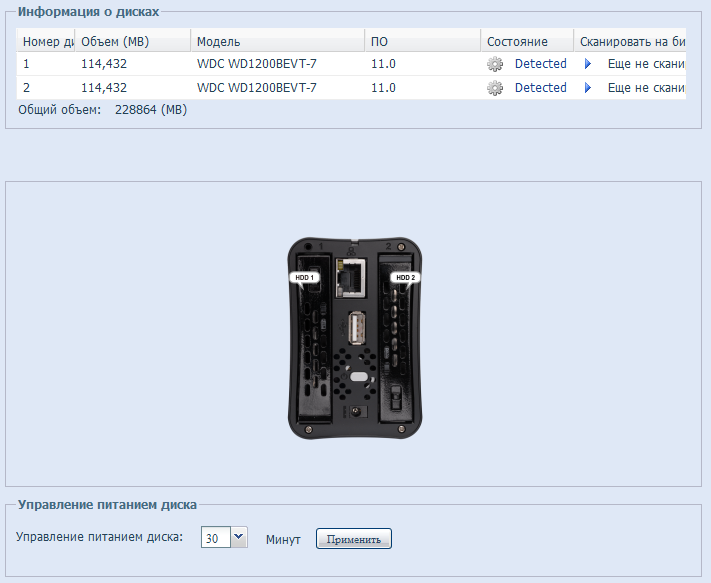The height and width of the screenshot is (583, 711).
Task: Start bad block scan for disk 1
Action: coord(588,64)
